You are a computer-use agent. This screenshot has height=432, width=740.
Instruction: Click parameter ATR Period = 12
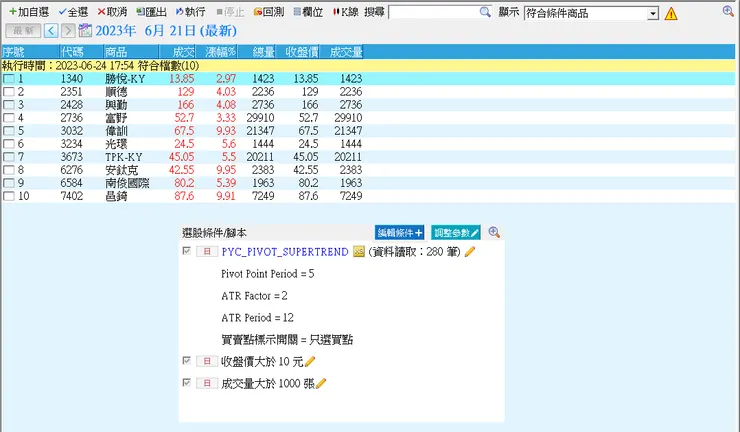coord(257,318)
